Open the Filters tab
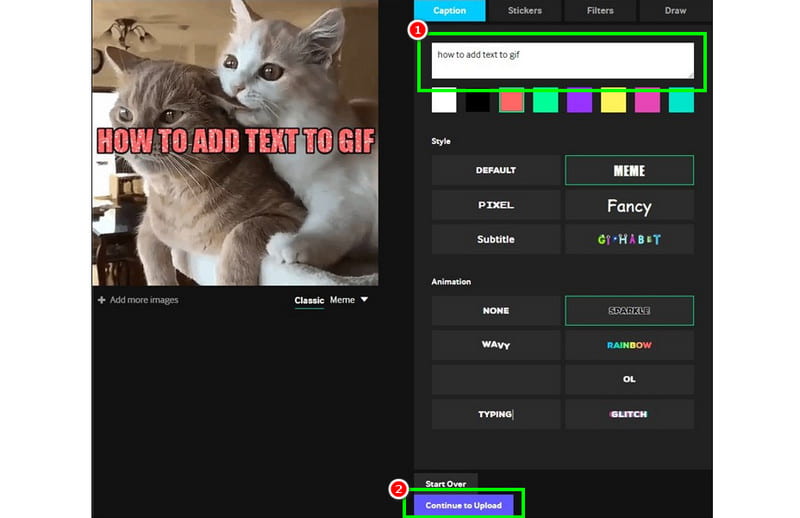Screen dimensions: 800x518 pyautogui.click(x=600, y=10)
